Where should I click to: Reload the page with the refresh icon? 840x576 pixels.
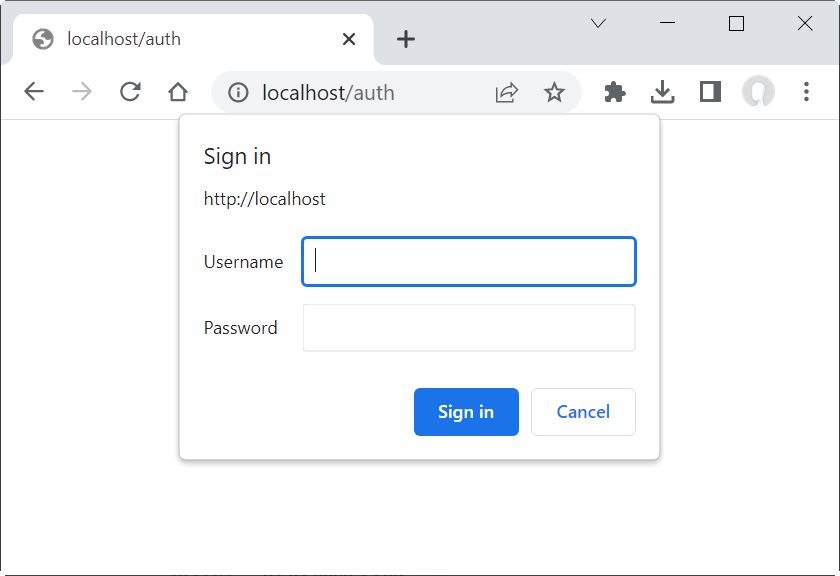click(130, 91)
